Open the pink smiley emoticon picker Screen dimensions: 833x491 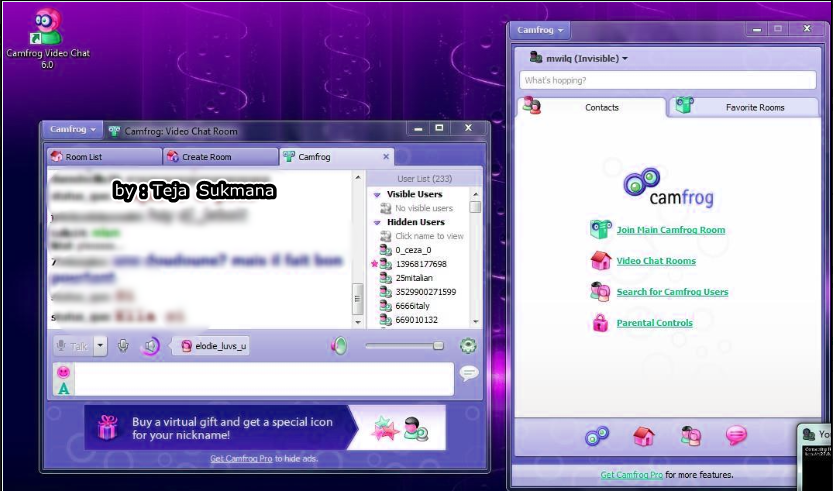click(x=64, y=372)
